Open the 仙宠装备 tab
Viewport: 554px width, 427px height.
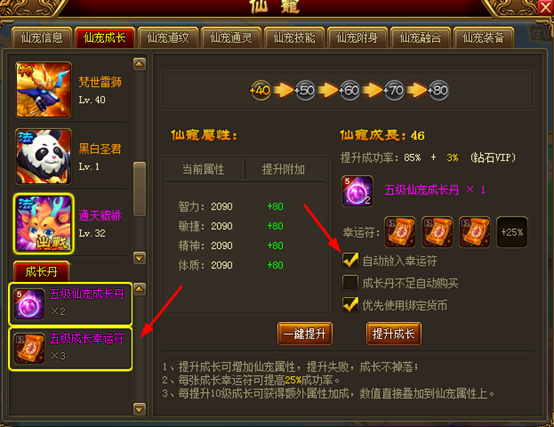click(483, 37)
